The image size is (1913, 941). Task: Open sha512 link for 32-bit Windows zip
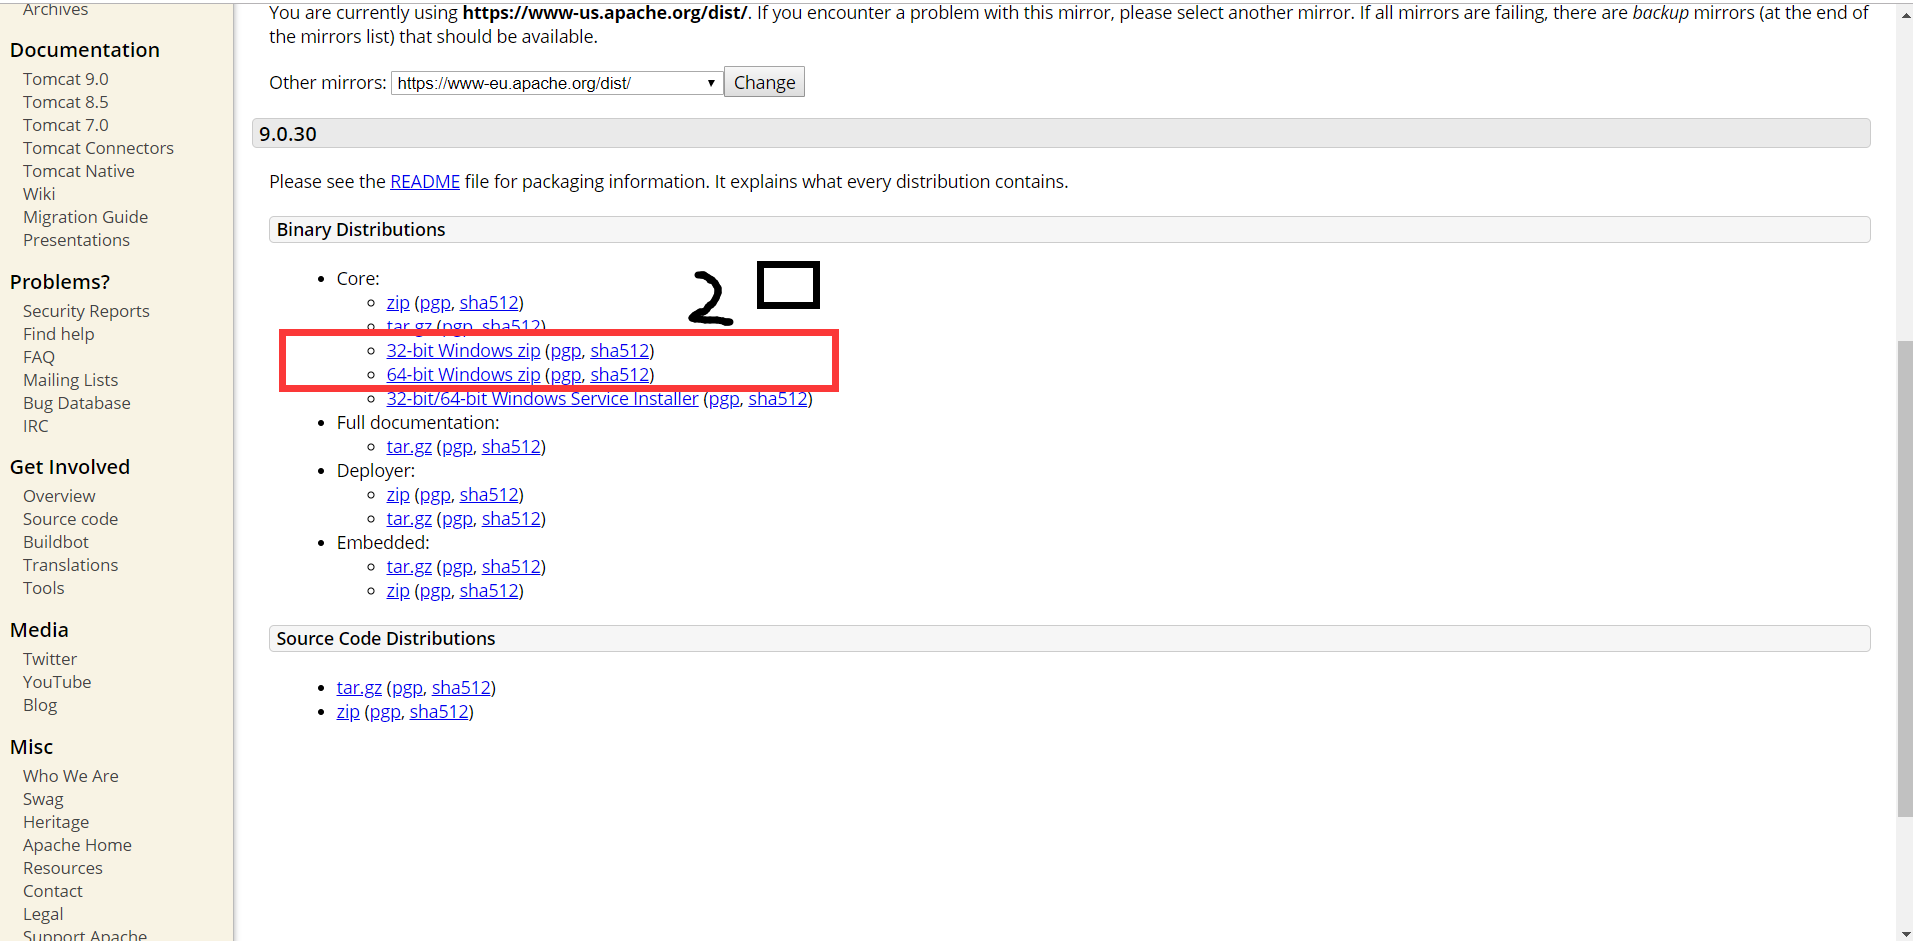(x=620, y=350)
